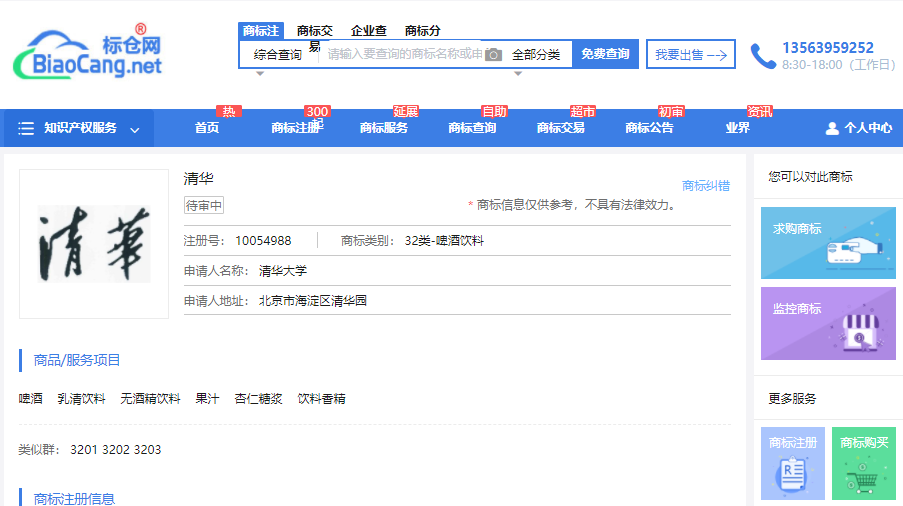
Task: Go to 首页 in the navigation bar
Action: (x=207, y=128)
